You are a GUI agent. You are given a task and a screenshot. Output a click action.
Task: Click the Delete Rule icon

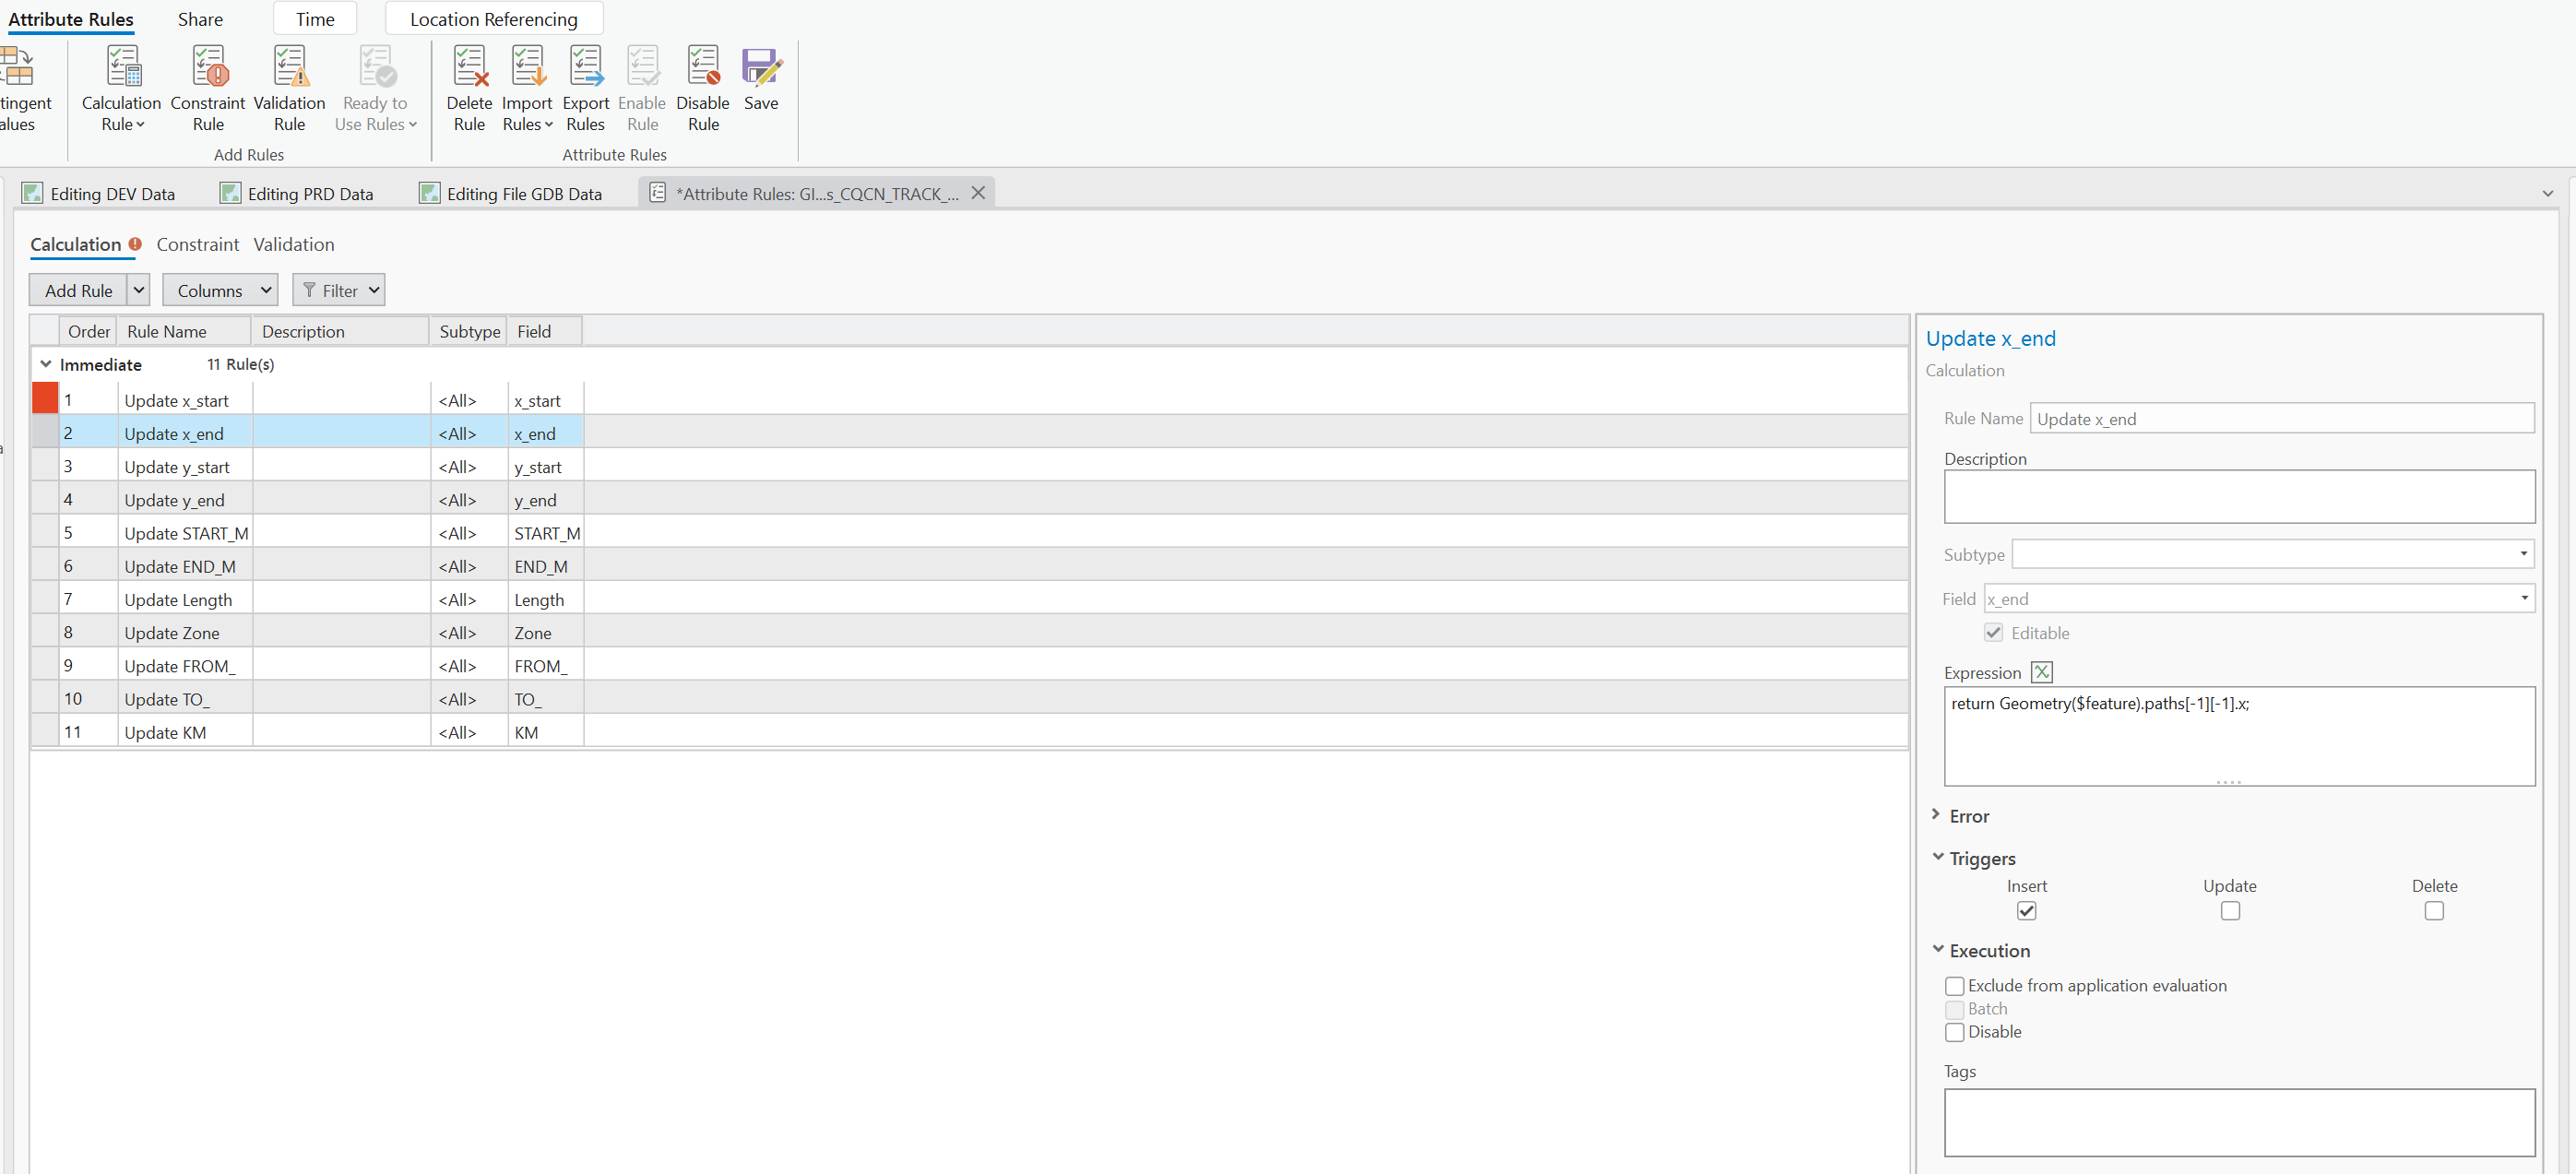(469, 67)
